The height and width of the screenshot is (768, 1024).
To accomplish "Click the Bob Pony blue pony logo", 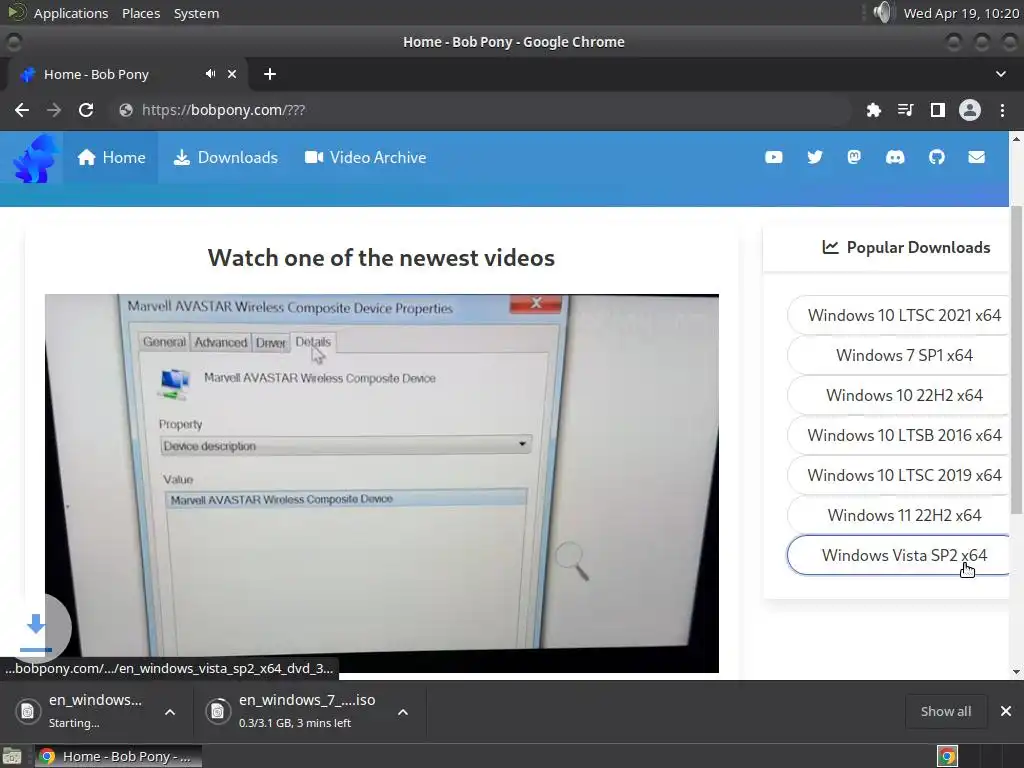I will click(35, 159).
